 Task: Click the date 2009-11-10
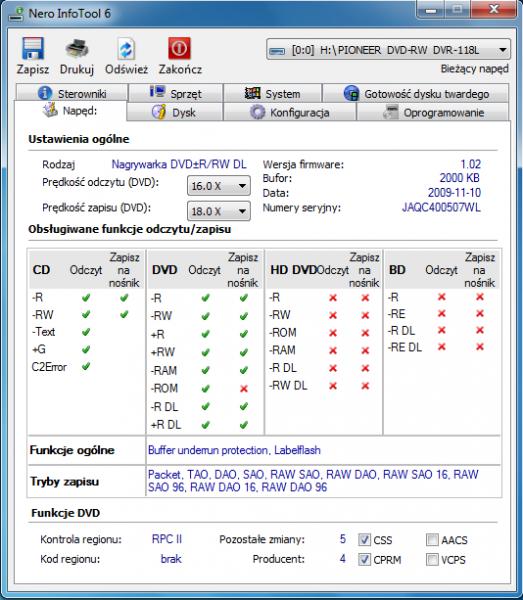click(454, 192)
